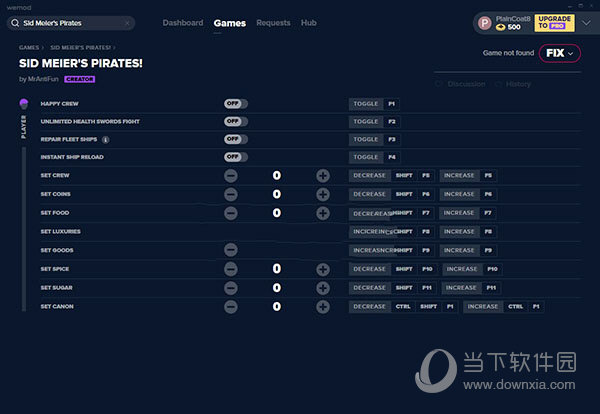Turn on Instant Ship Reload toggle
The image size is (600, 414).
coord(236,157)
